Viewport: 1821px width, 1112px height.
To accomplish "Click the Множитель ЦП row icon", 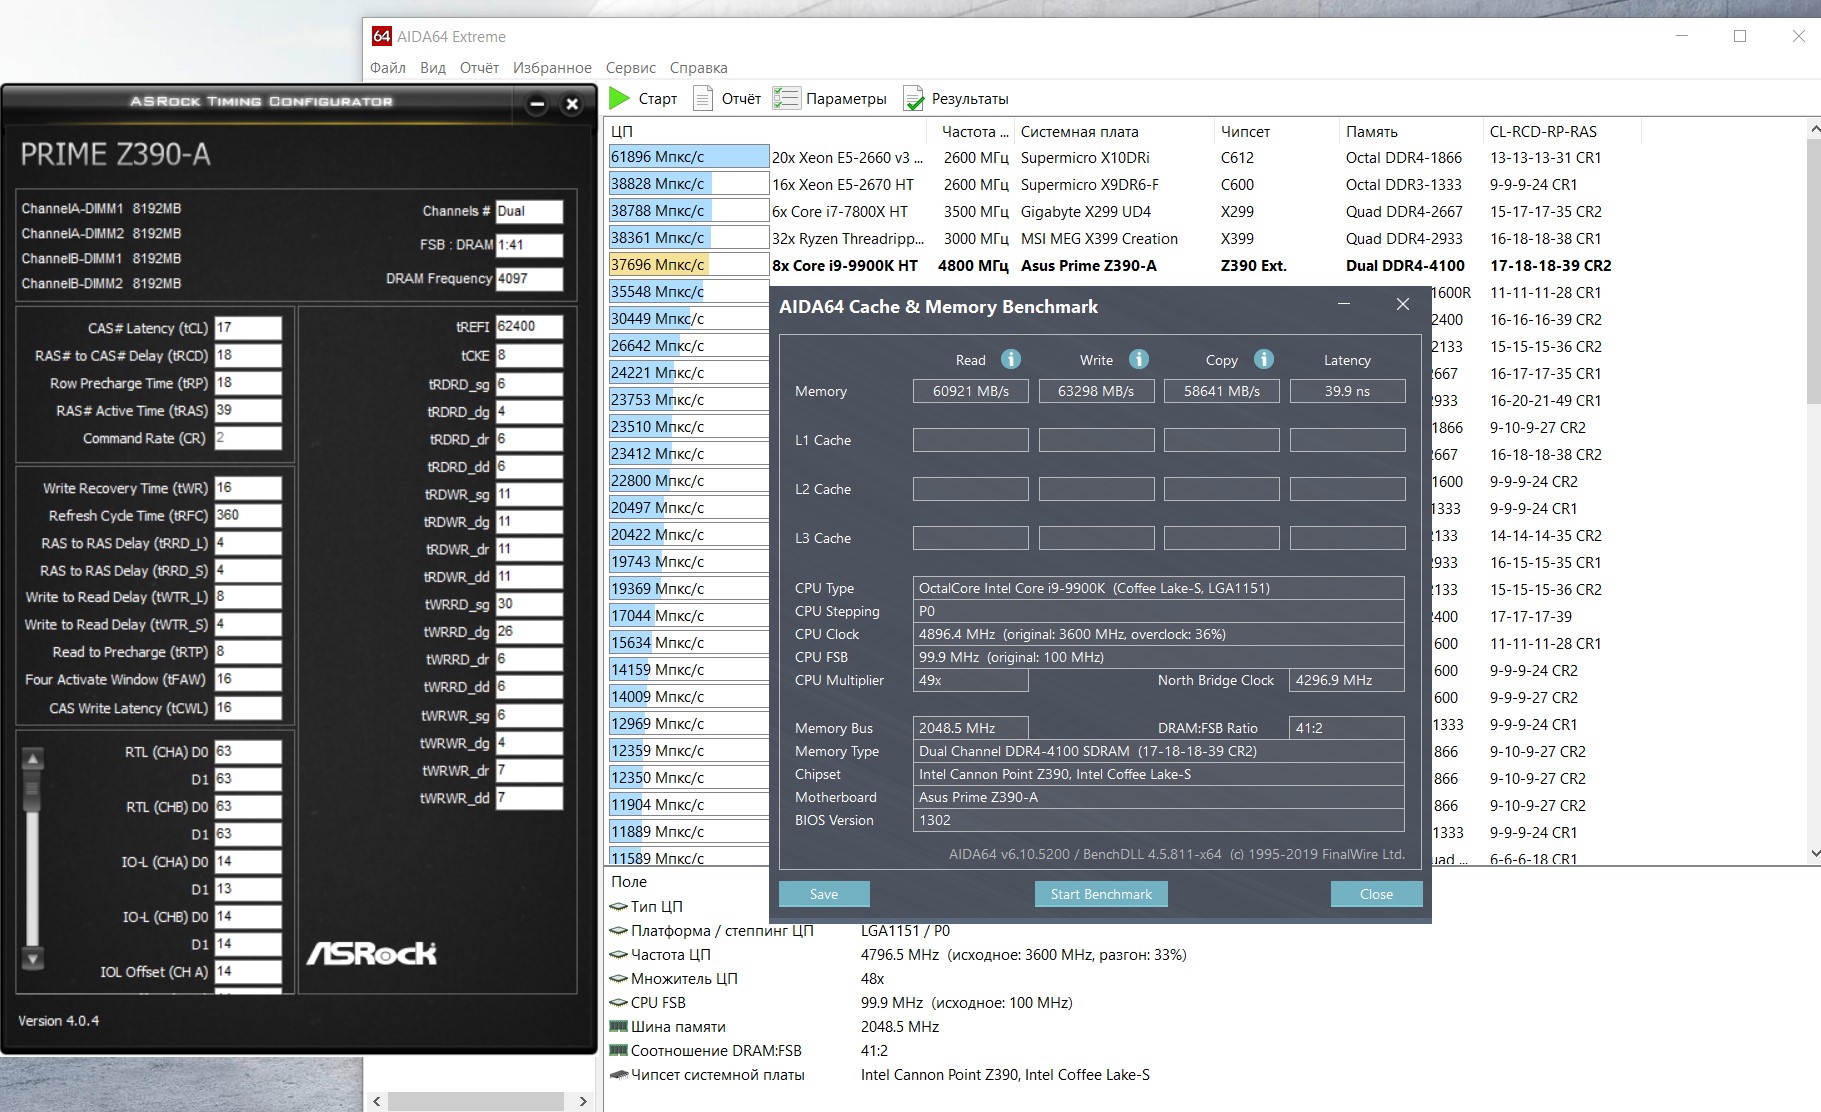I will [619, 979].
